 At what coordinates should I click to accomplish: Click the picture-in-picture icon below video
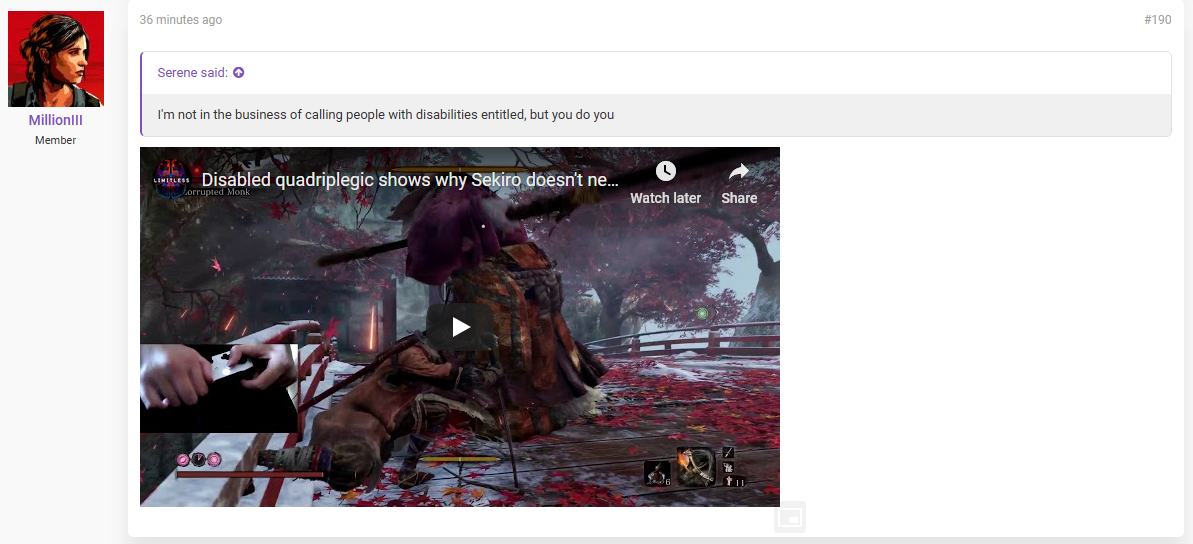[x=790, y=518]
